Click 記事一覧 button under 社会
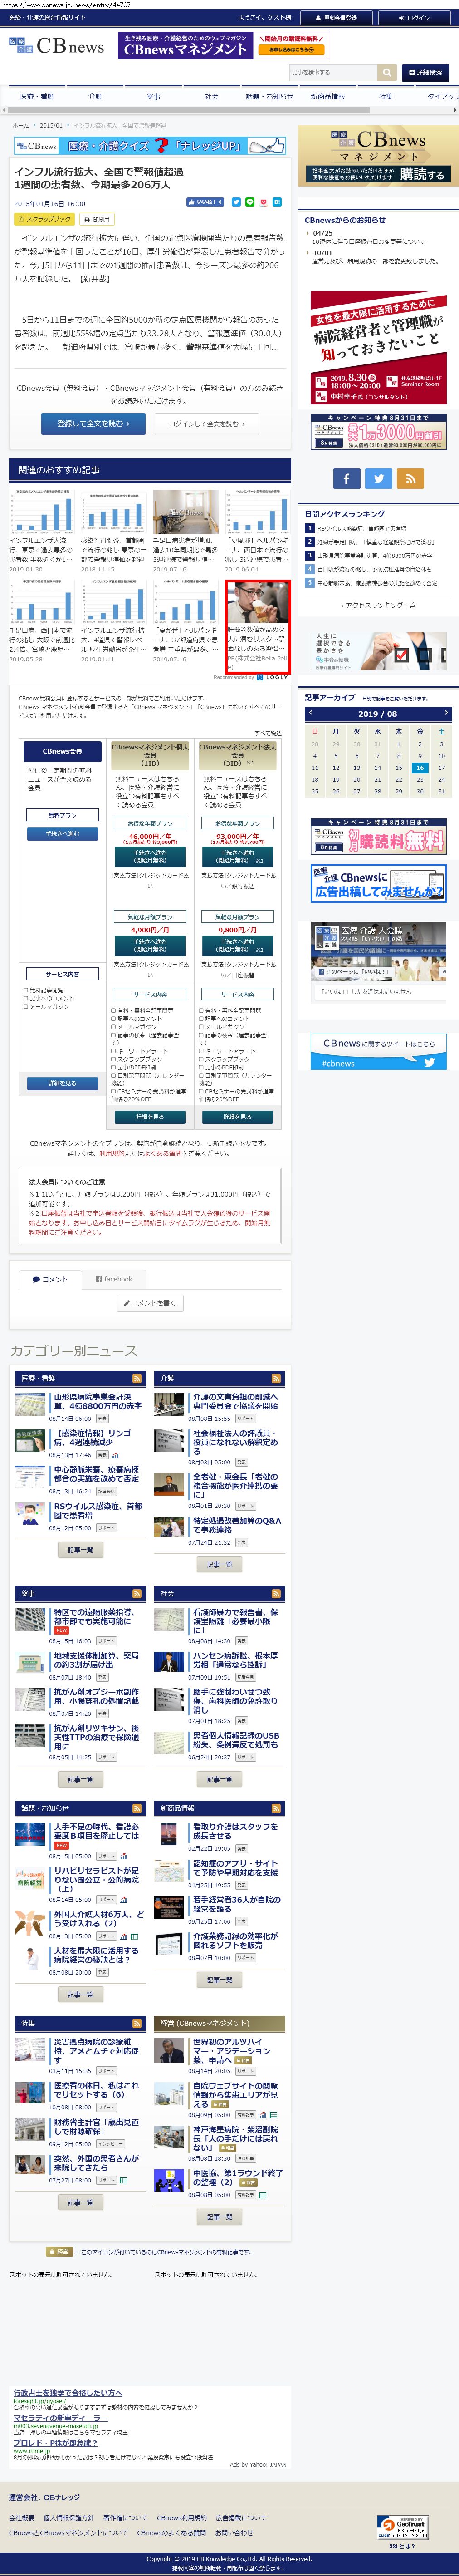 (219, 1780)
